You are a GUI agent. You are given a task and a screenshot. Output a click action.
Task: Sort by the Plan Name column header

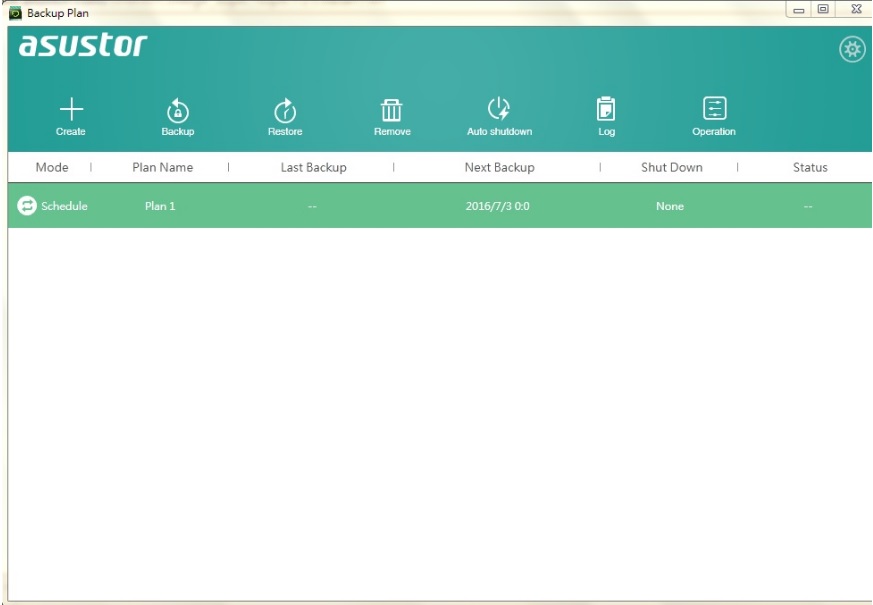pos(163,167)
